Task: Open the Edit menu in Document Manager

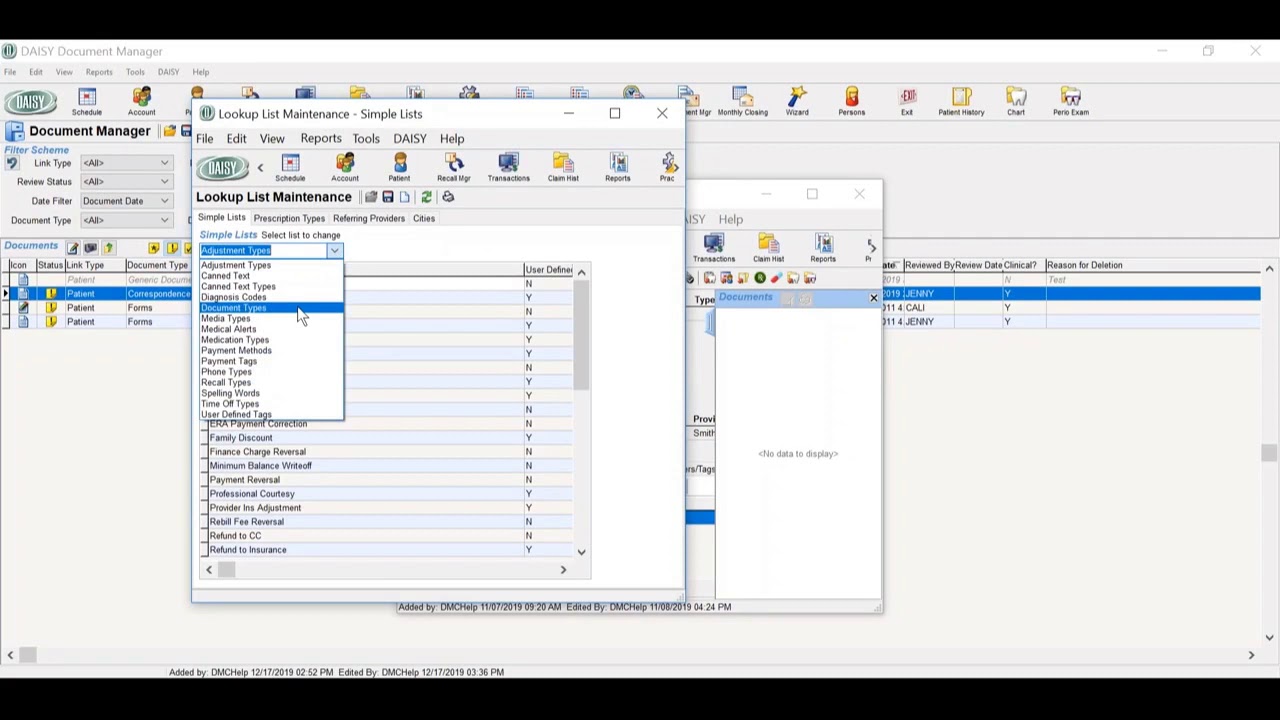Action: tap(36, 72)
